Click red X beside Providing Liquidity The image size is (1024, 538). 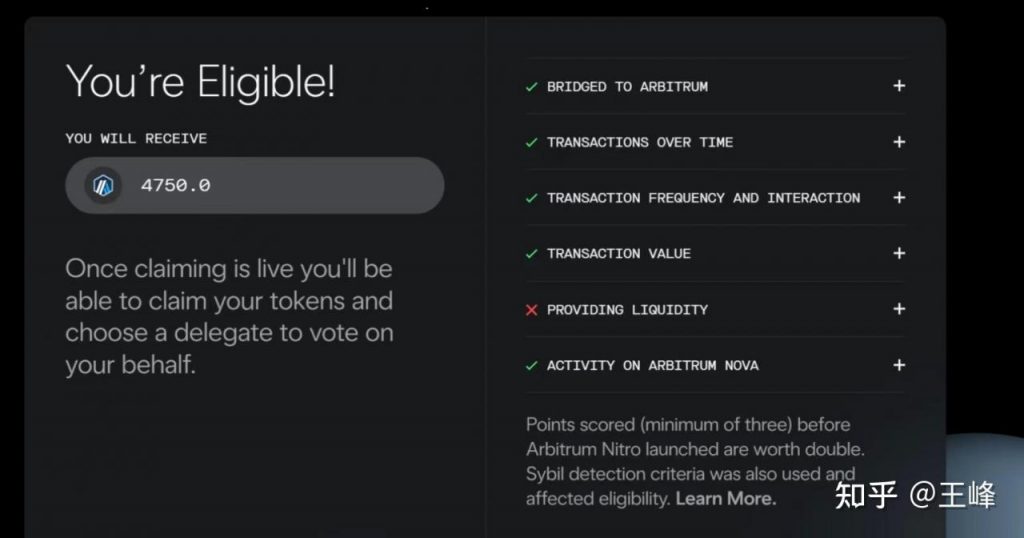[532, 310]
